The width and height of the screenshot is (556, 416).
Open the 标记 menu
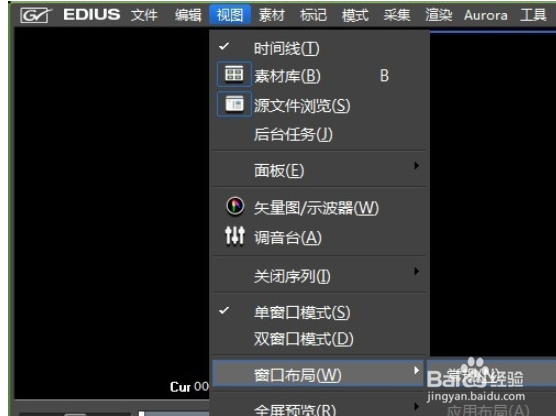coord(313,15)
